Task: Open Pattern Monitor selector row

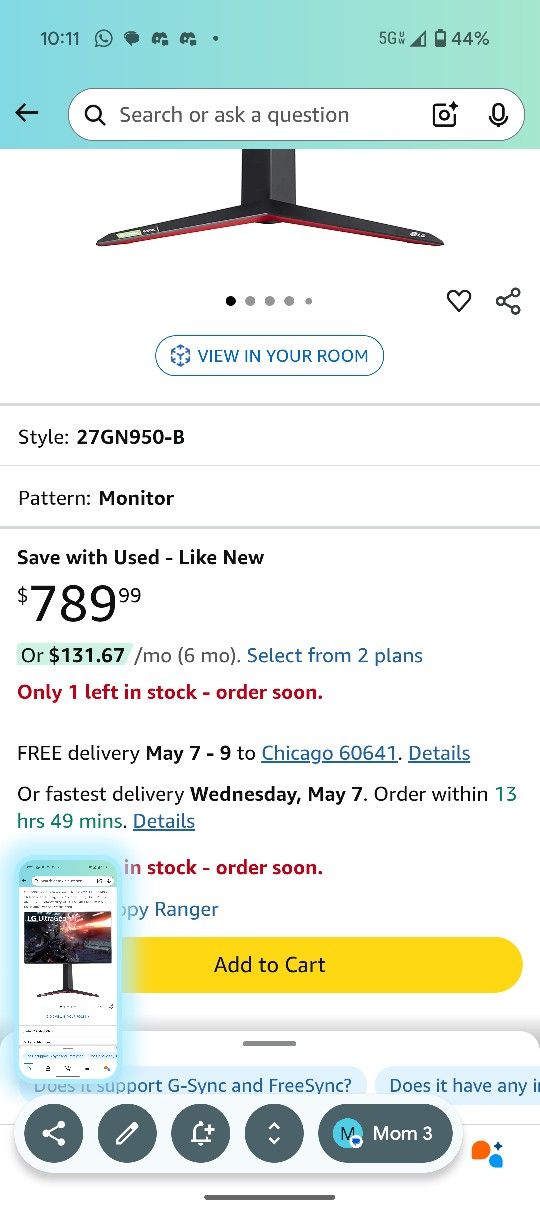Action: (x=270, y=498)
